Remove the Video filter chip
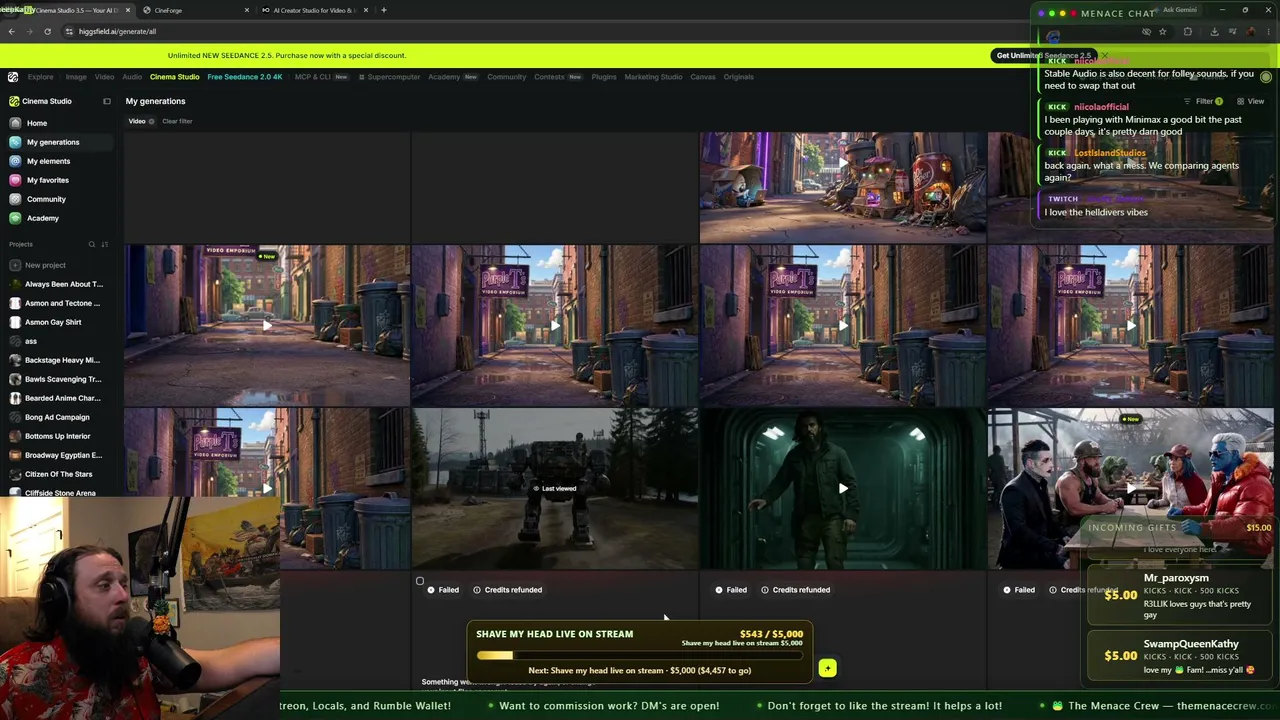 (152, 121)
